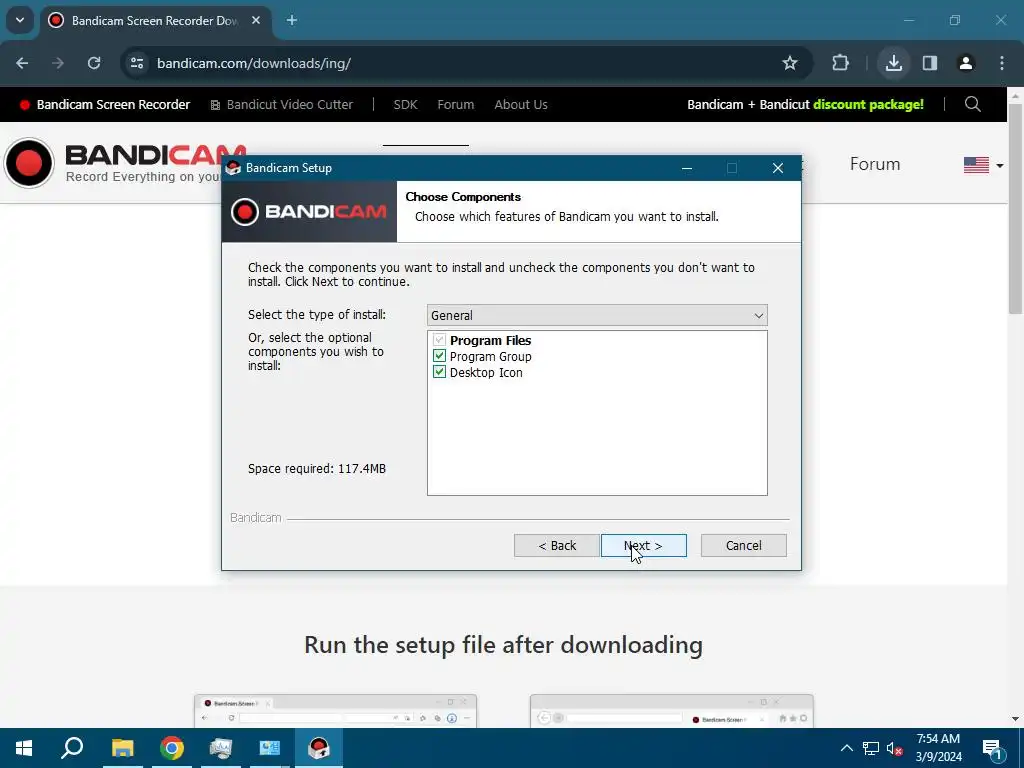
Task: Close the Bandicam Setup dialog
Action: coord(777,168)
